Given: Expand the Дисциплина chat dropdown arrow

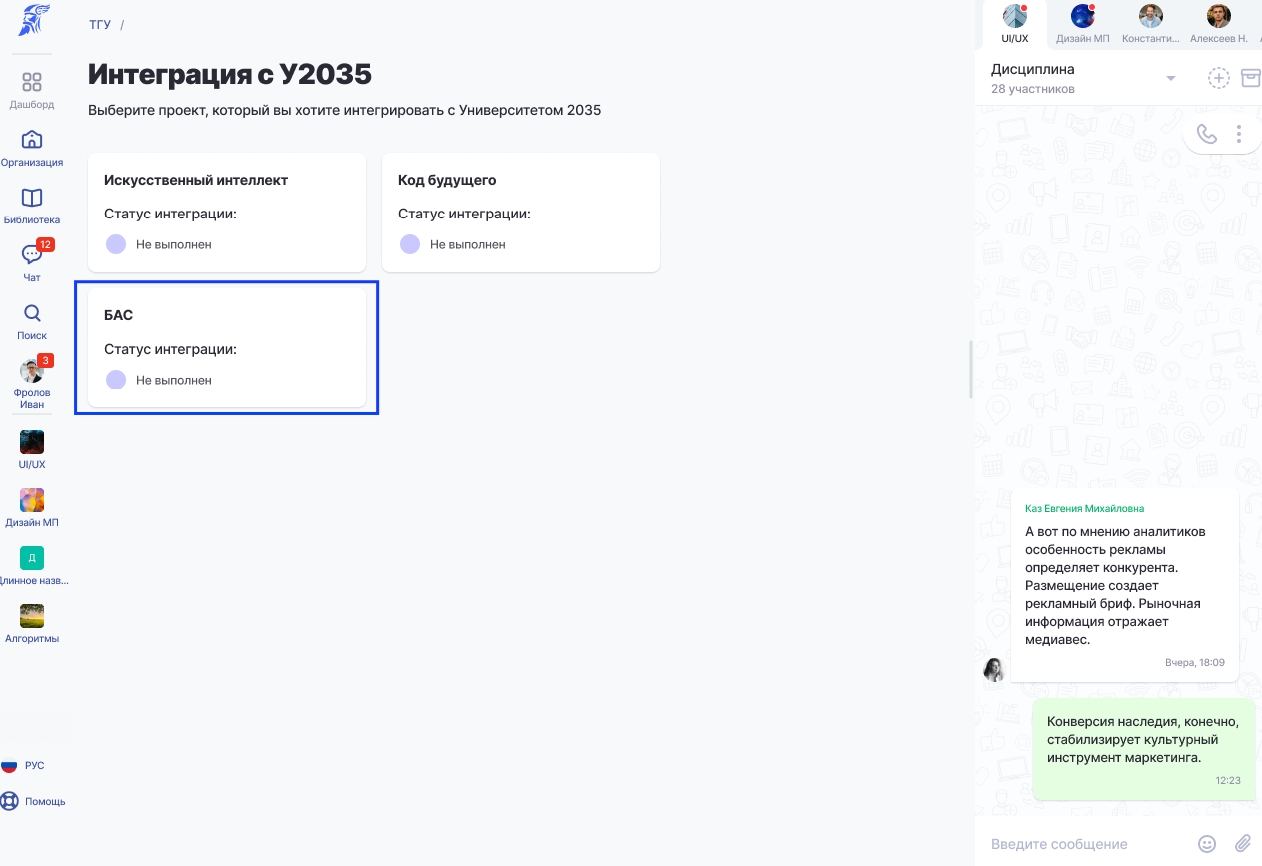Looking at the screenshot, I should click(1171, 79).
